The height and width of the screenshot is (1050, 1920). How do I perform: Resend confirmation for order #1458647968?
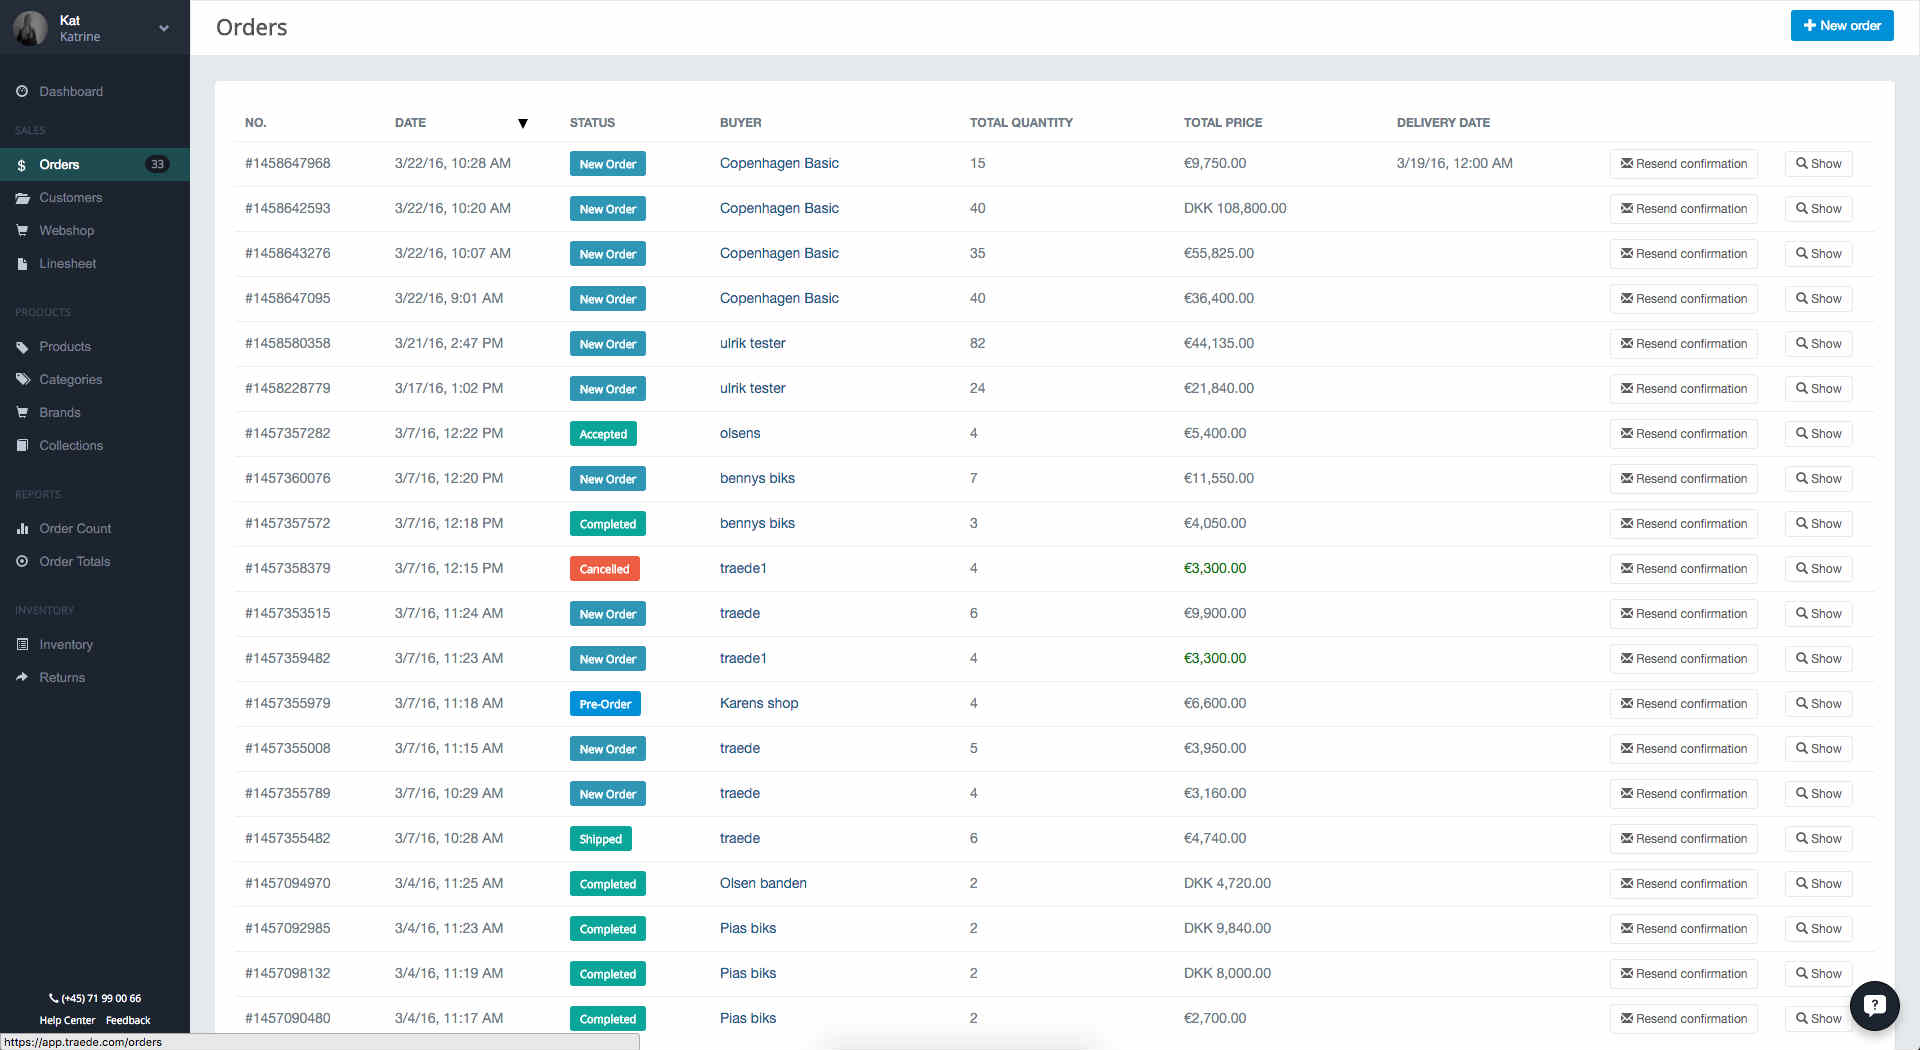(1683, 164)
